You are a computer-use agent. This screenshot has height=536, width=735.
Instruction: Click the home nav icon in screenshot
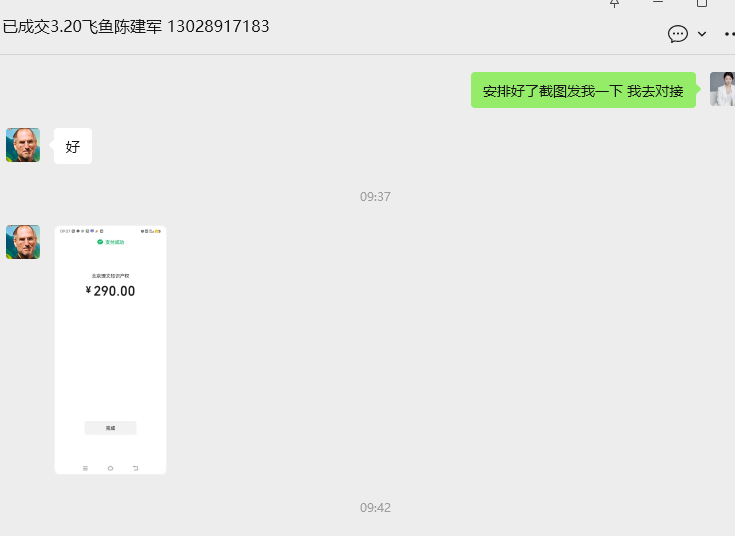pyautogui.click(x=111, y=468)
